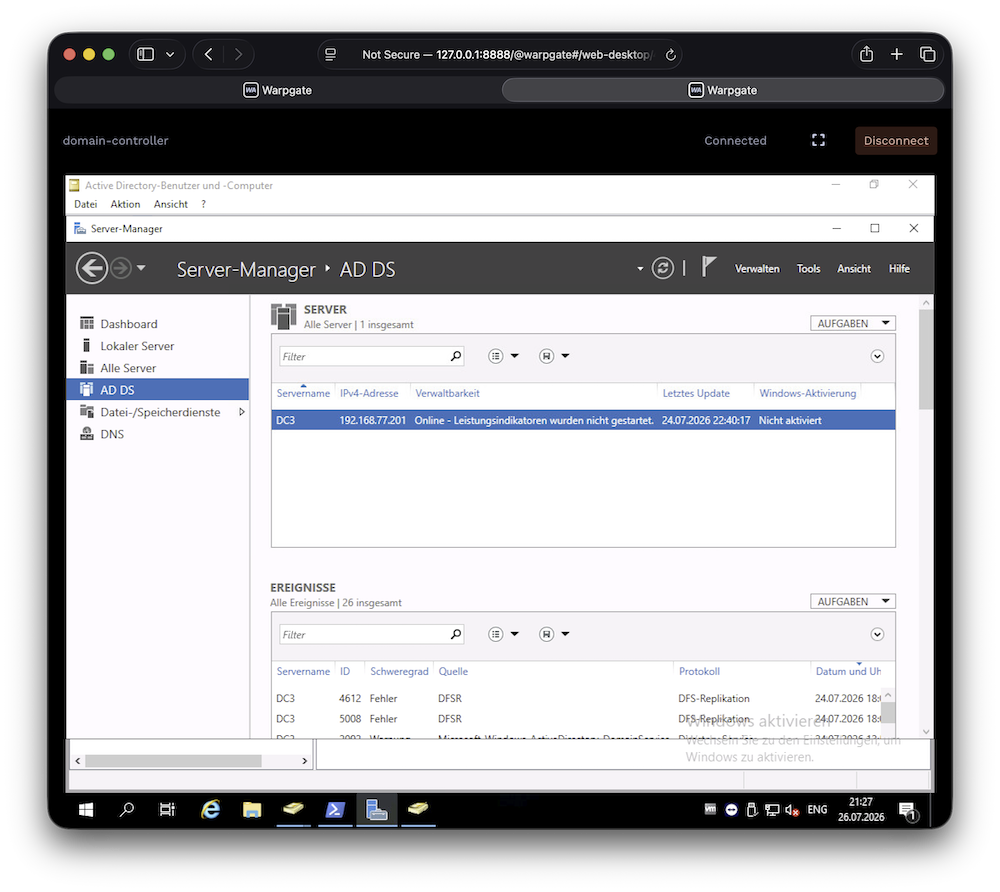
Task: Open the Windows Start menu
Action: [x=86, y=810]
